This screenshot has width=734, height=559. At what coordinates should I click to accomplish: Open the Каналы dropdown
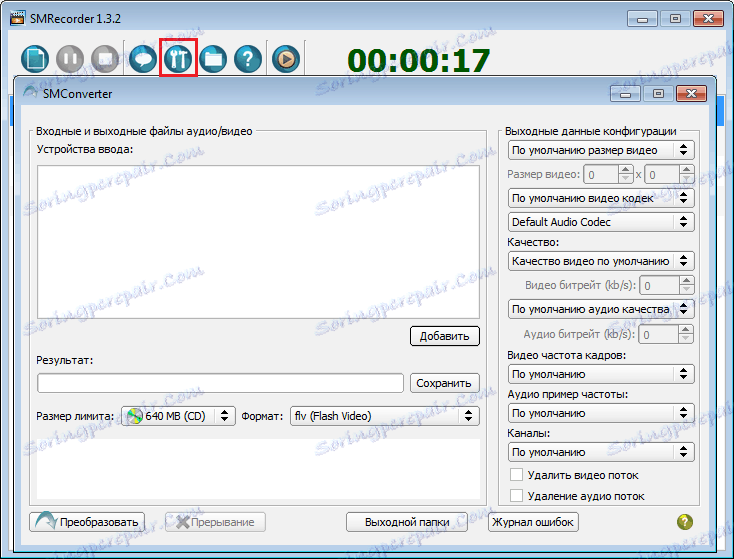601,452
